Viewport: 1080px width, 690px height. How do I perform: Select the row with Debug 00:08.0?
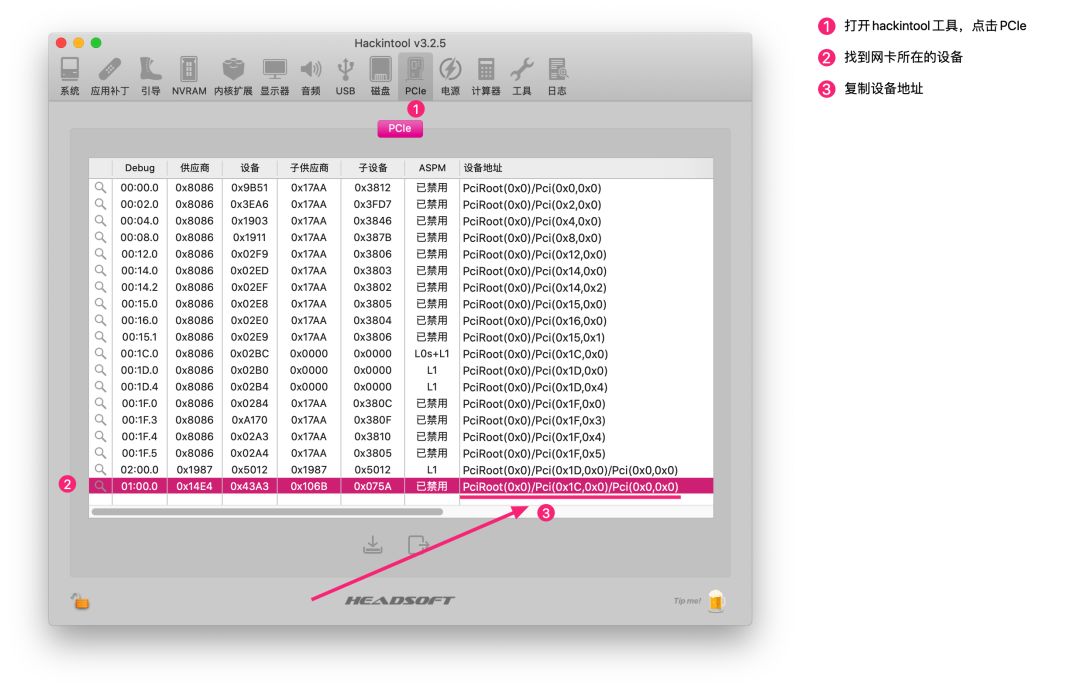tap(401, 237)
